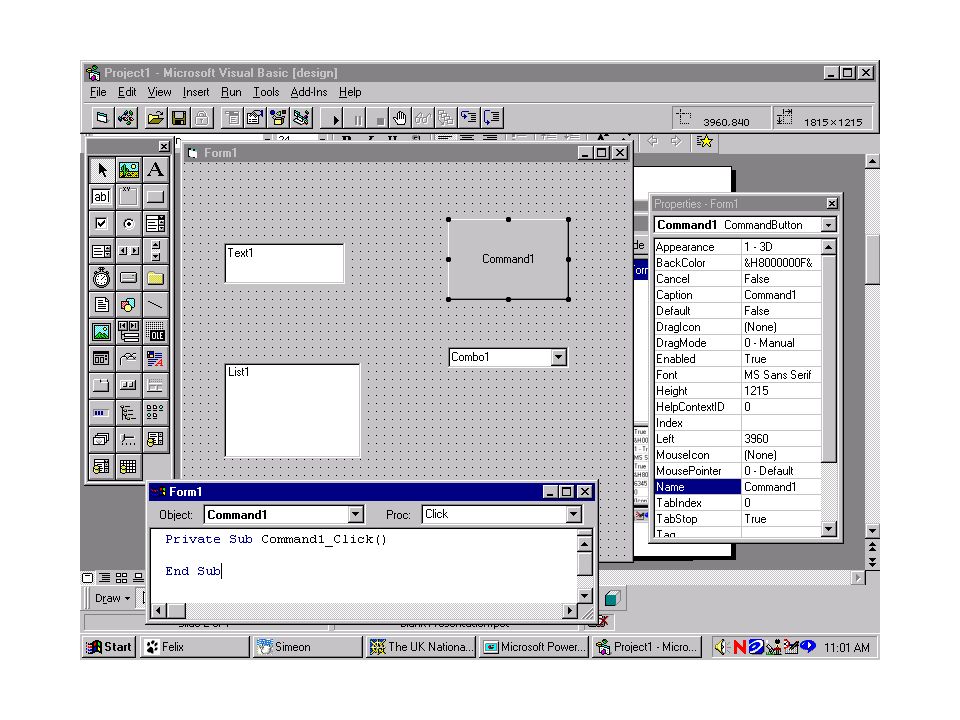Switch to Microsoft Power... taskbar button
Image resolution: width=960 pixels, height=720 pixels.
tap(534, 647)
